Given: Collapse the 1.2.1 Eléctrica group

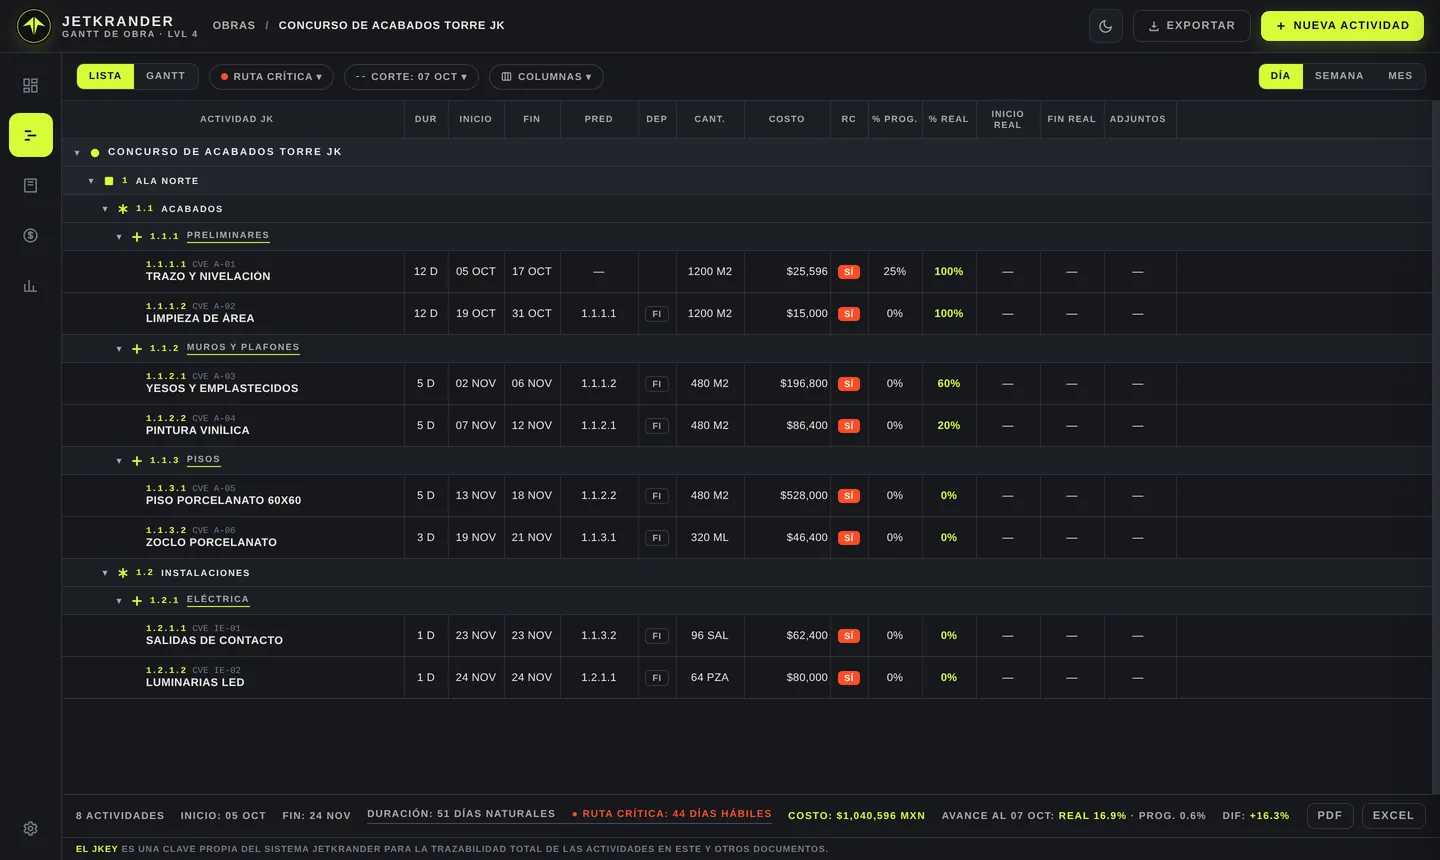Looking at the screenshot, I should point(119,601).
